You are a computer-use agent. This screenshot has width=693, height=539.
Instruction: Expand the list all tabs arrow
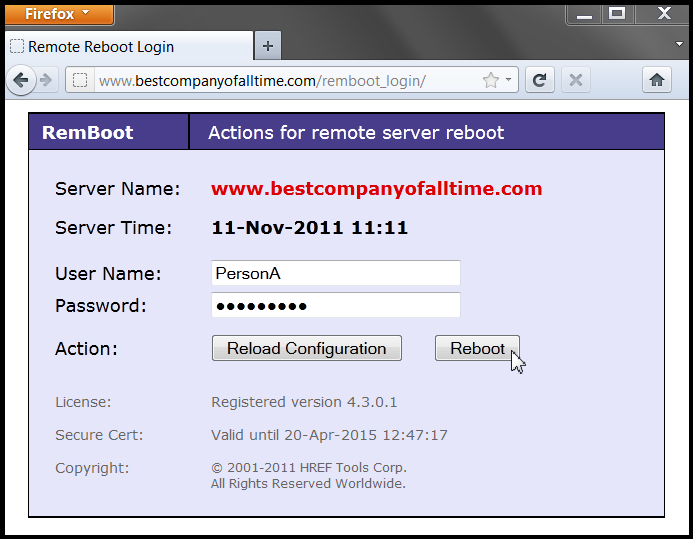679,45
